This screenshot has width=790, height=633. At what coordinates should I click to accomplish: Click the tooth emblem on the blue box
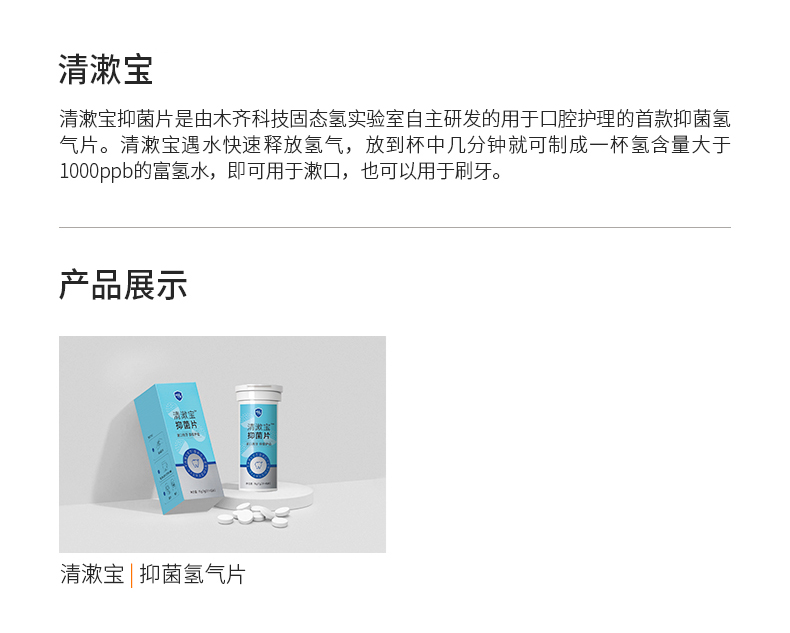pos(193,463)
